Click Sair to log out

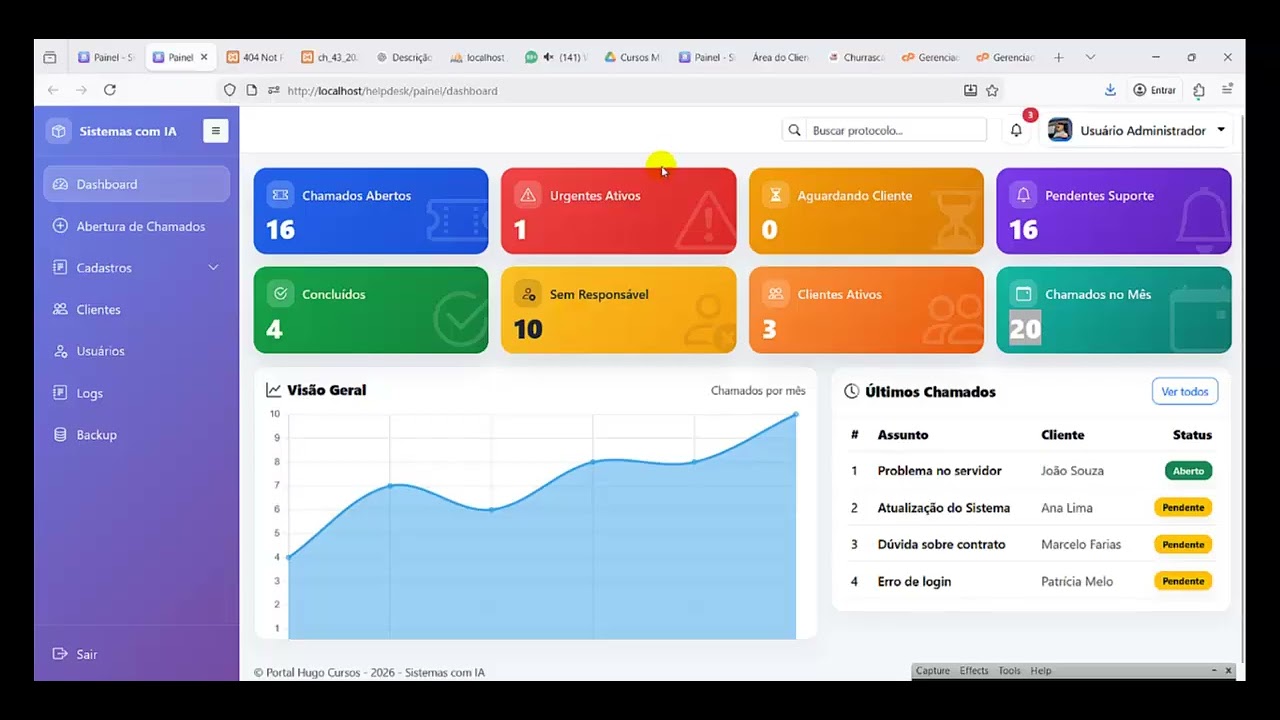pos(75,654)
